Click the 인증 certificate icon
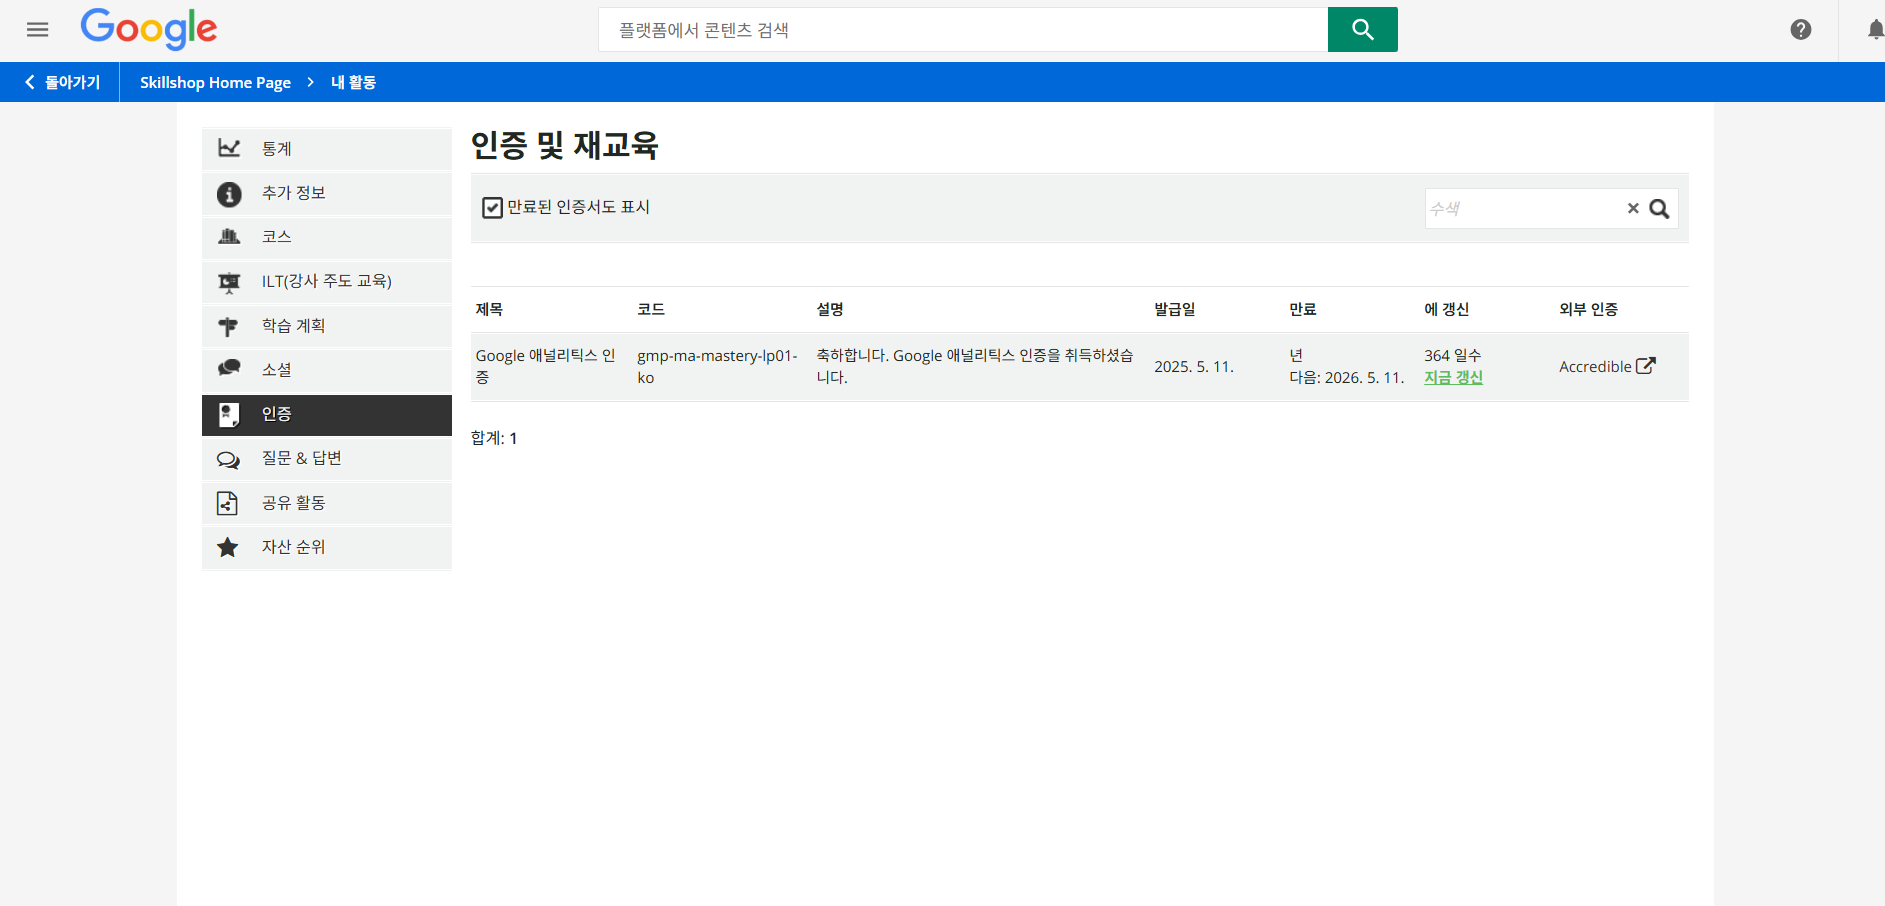 [228, 414]
